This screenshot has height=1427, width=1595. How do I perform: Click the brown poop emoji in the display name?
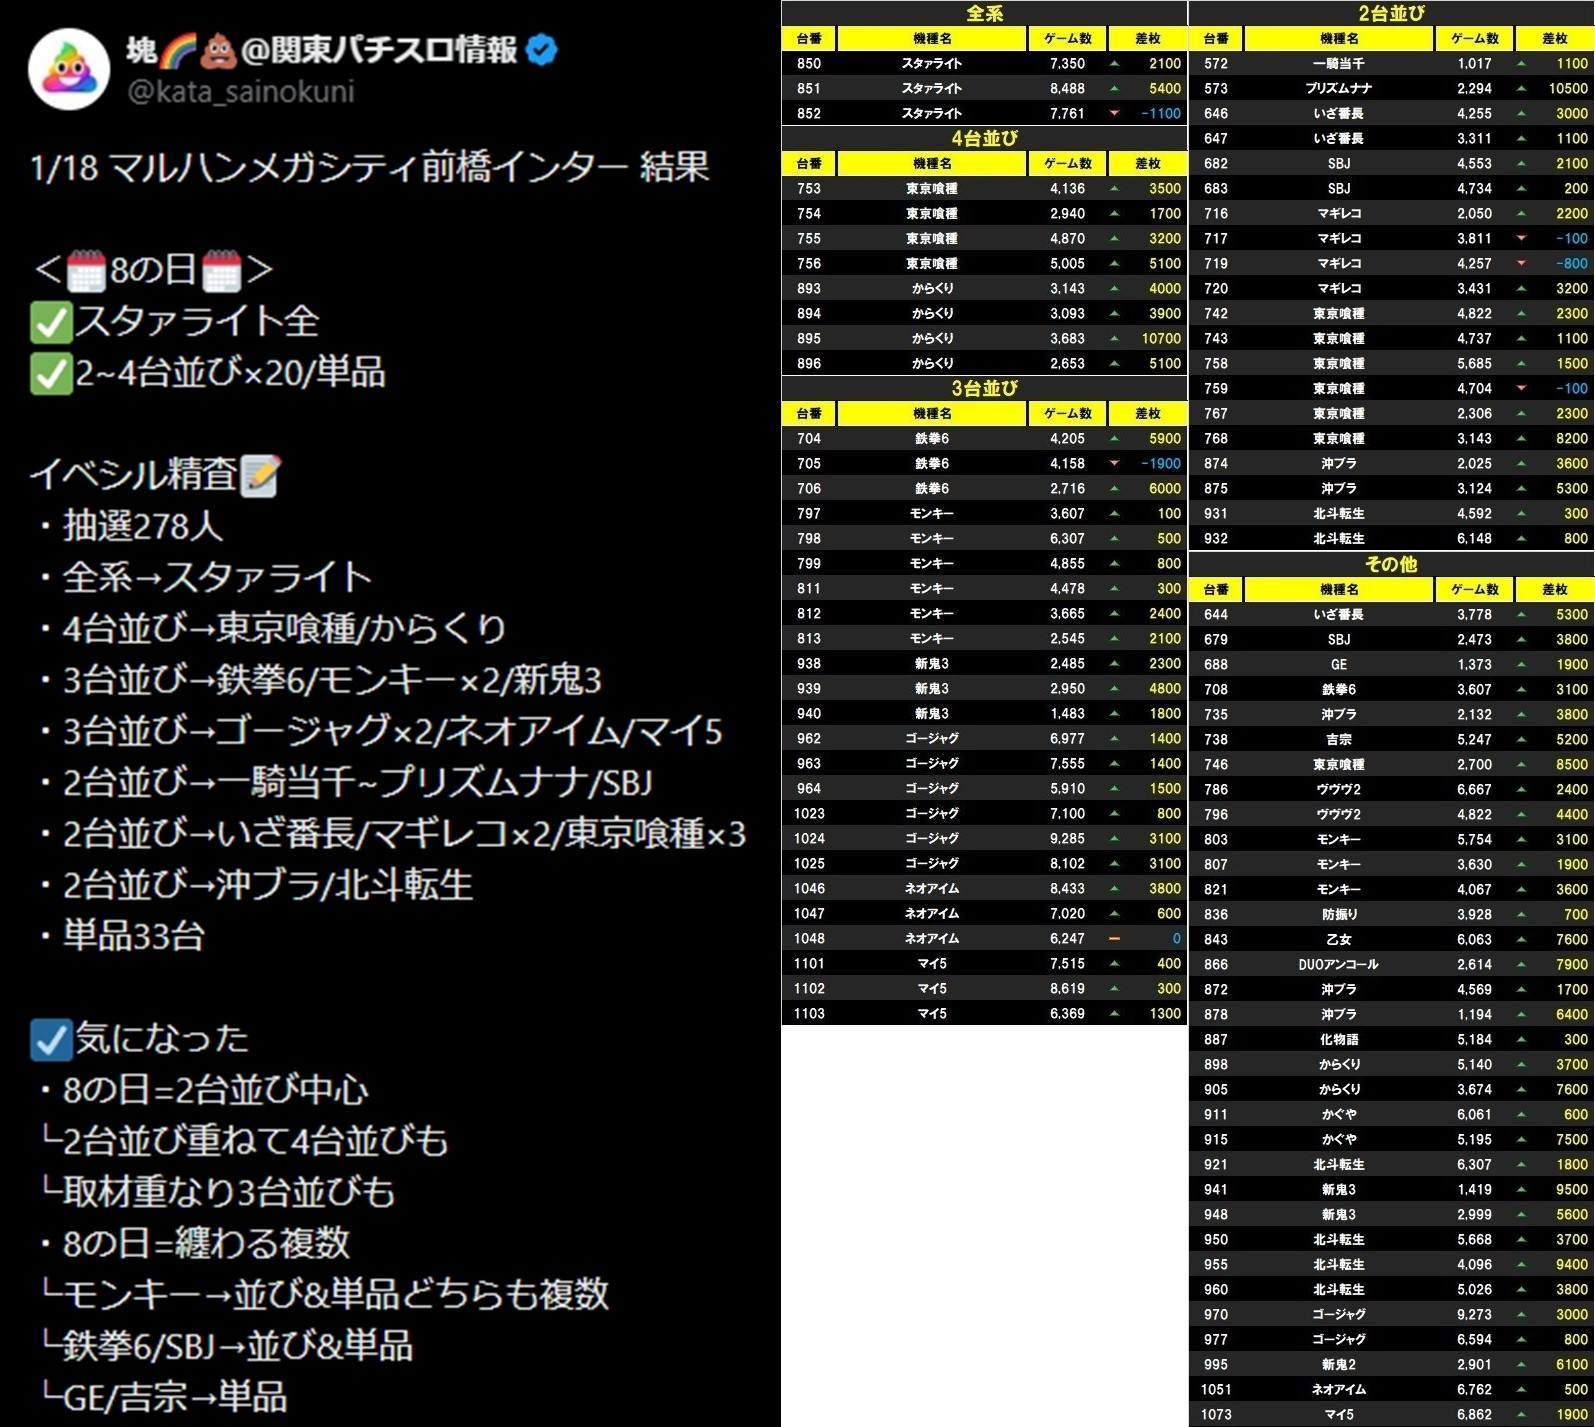(x=218, y=49)
